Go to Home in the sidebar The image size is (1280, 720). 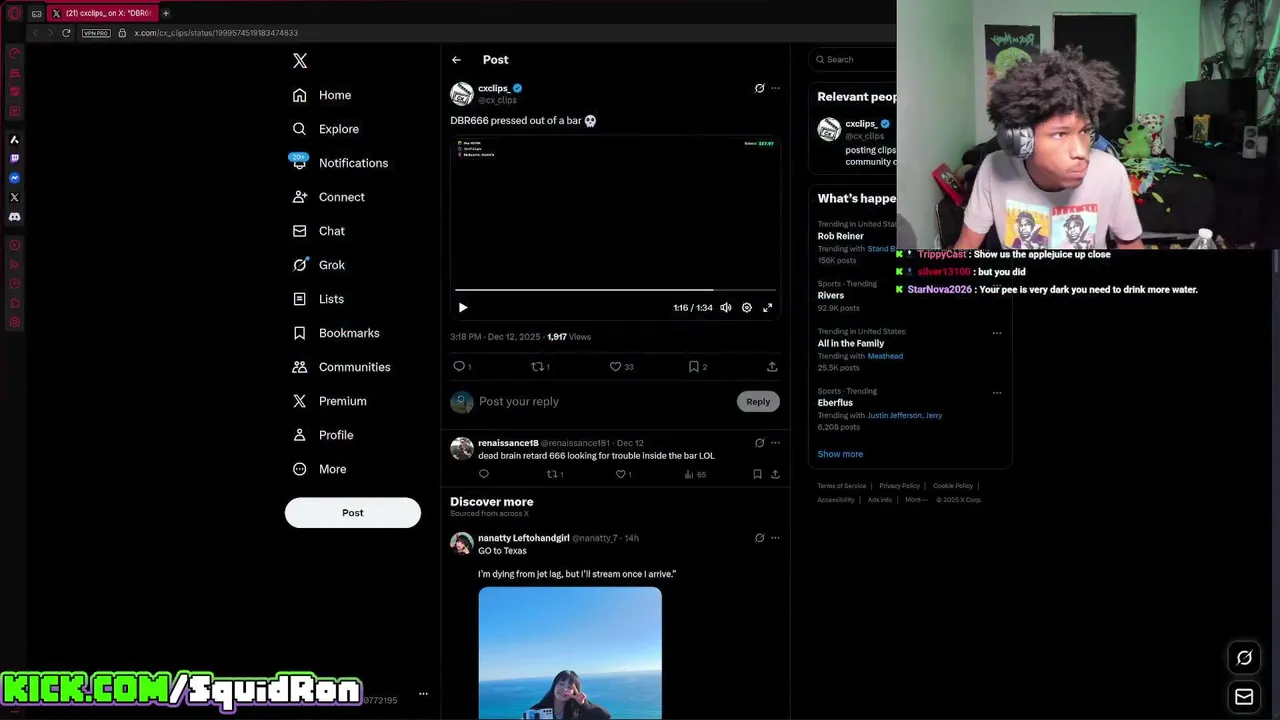pos(322,95)
